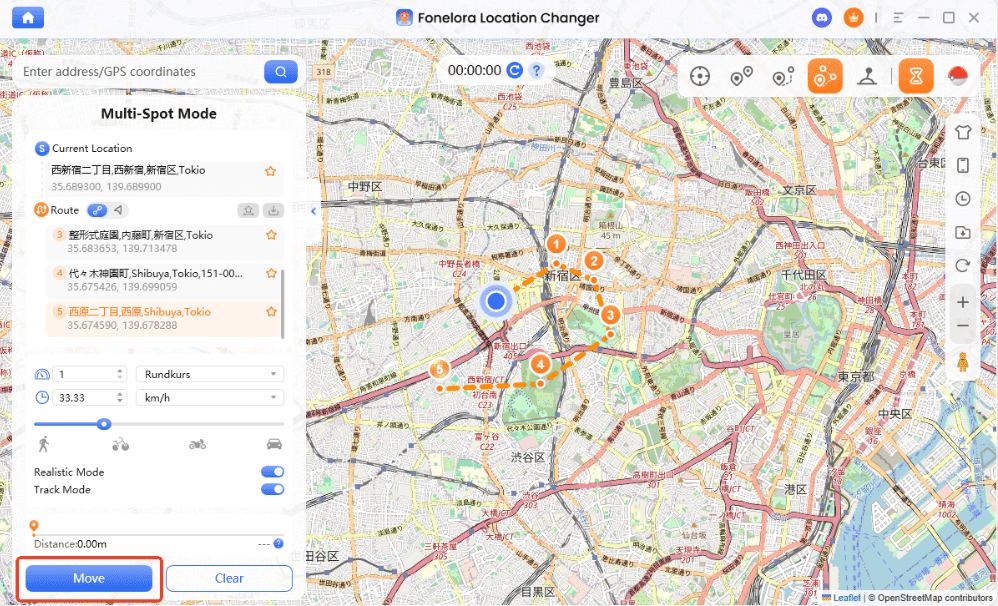Click map marker 5
The image size is (998, 606).
click(439, 369)
